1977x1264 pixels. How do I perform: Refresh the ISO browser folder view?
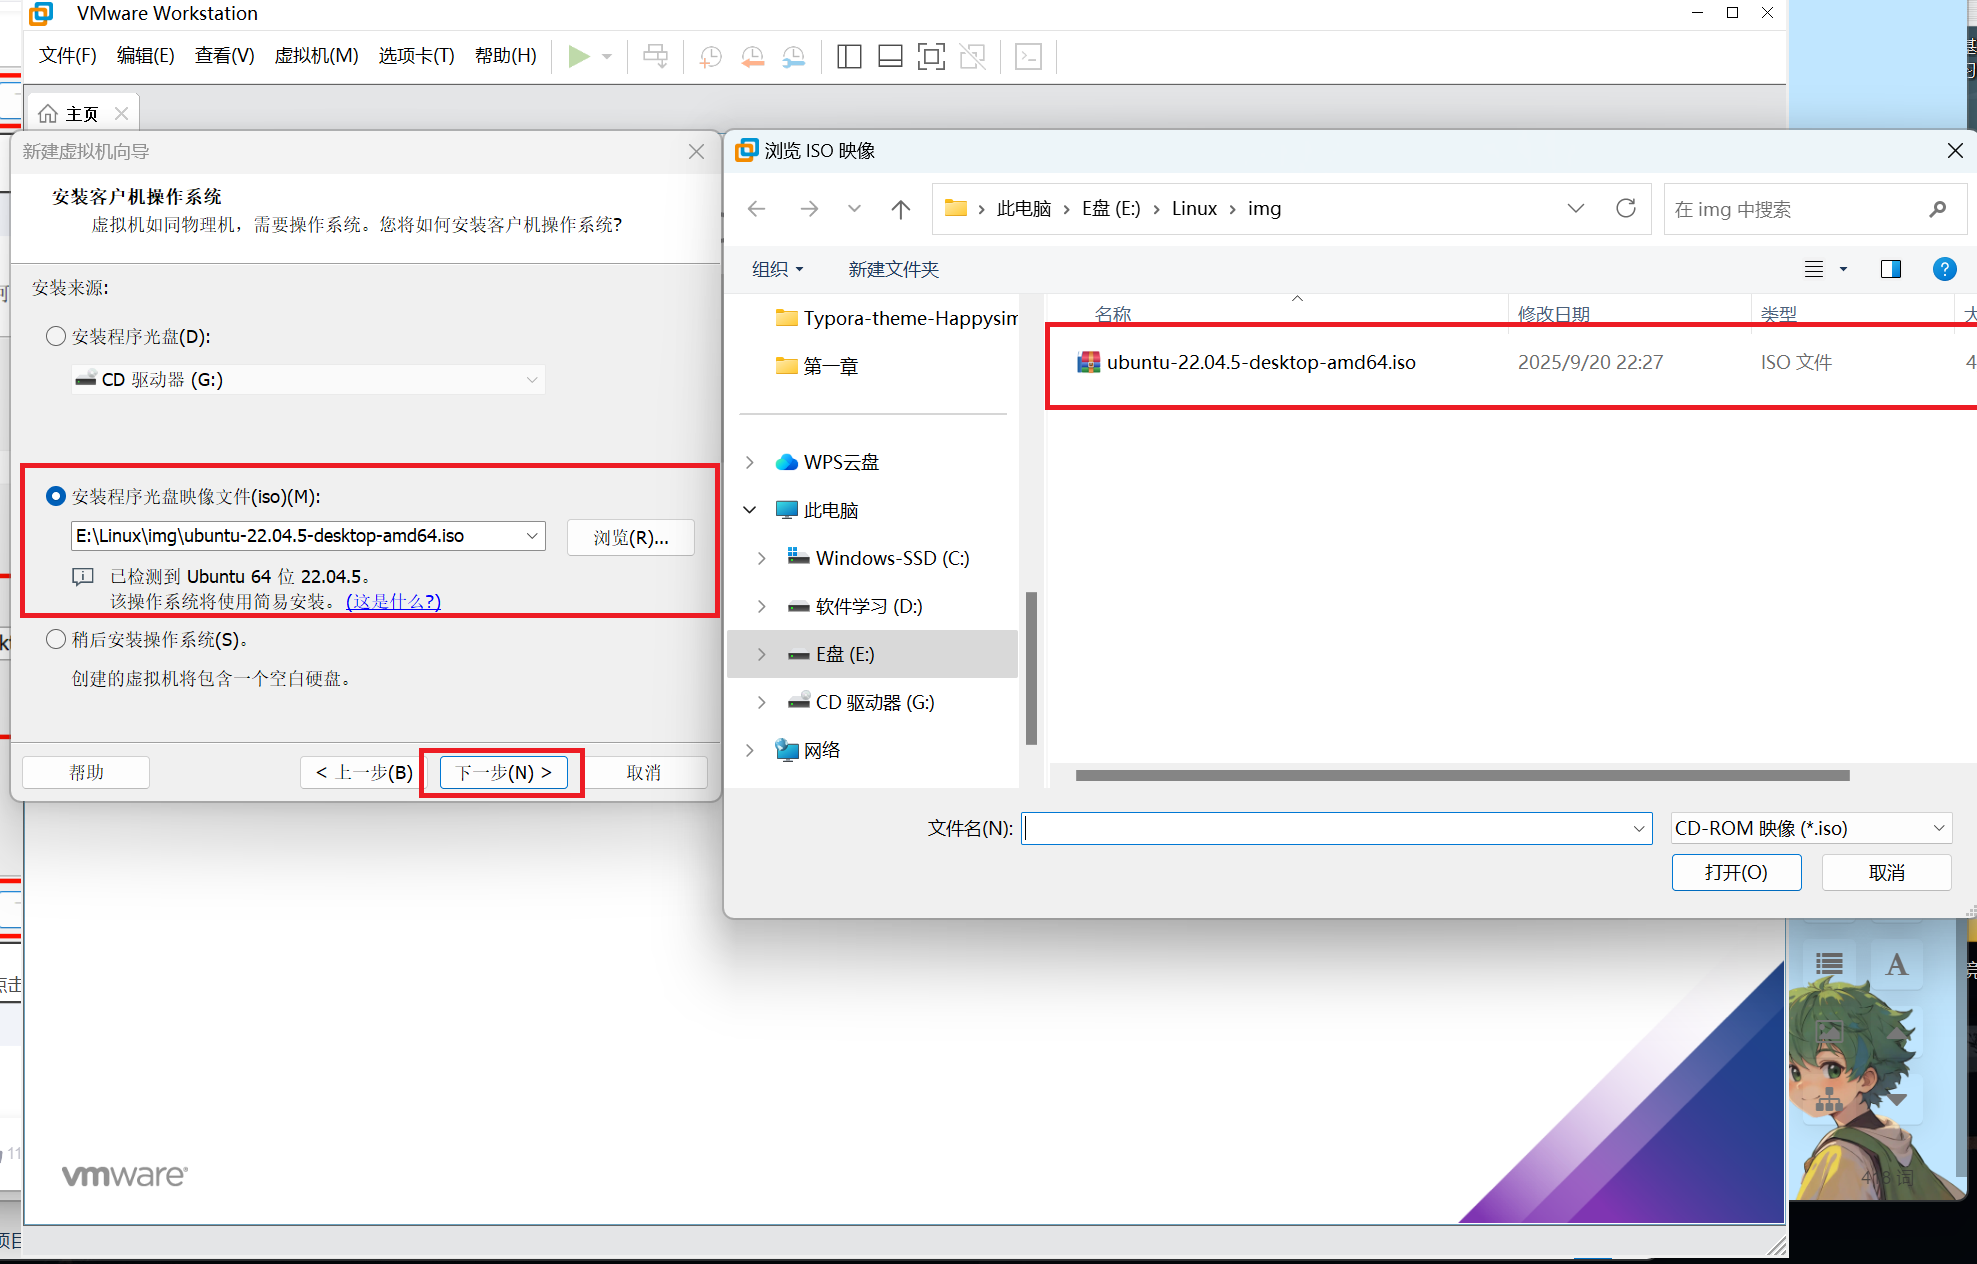(1625, 208)
